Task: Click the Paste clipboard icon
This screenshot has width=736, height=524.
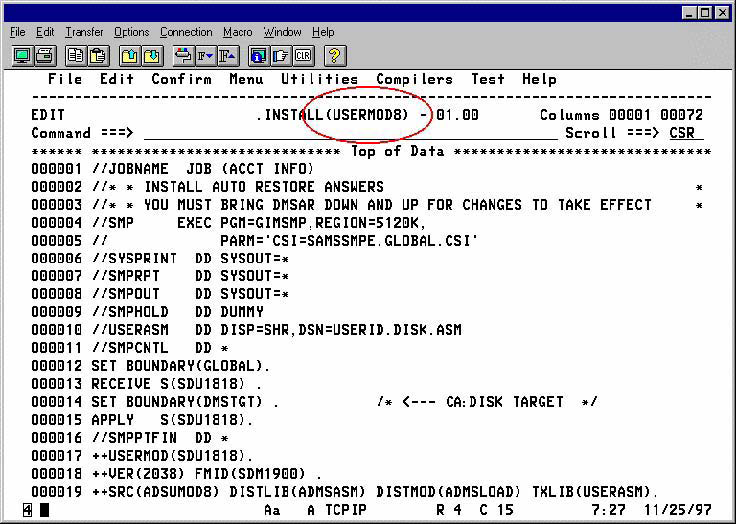Action: (x=98, y=56)
